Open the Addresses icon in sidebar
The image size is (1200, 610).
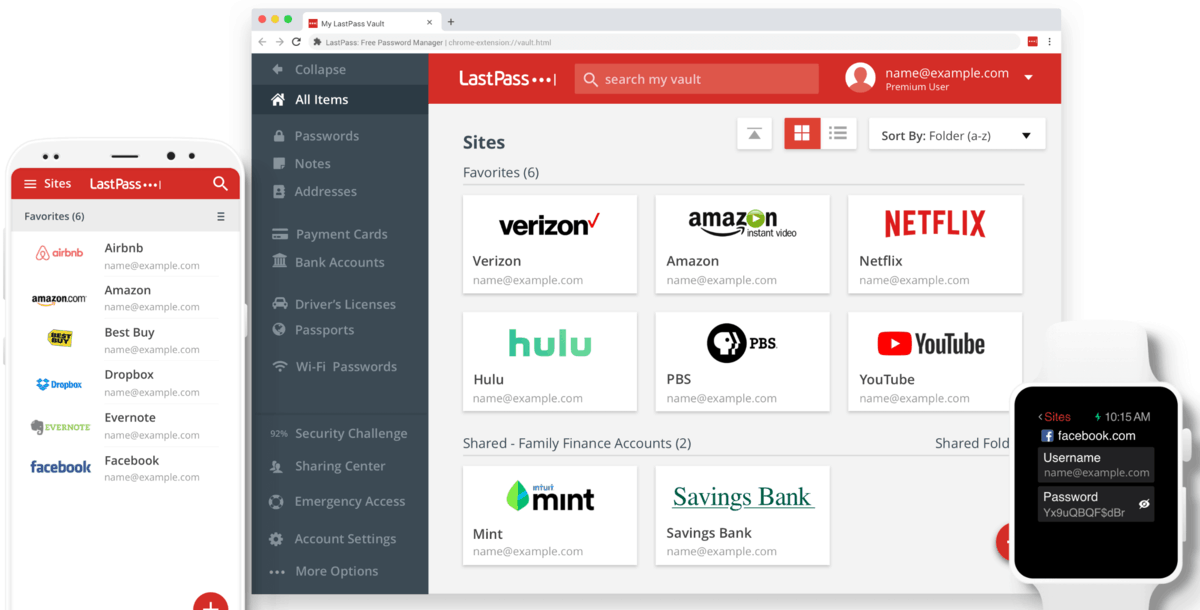[277, 191]
